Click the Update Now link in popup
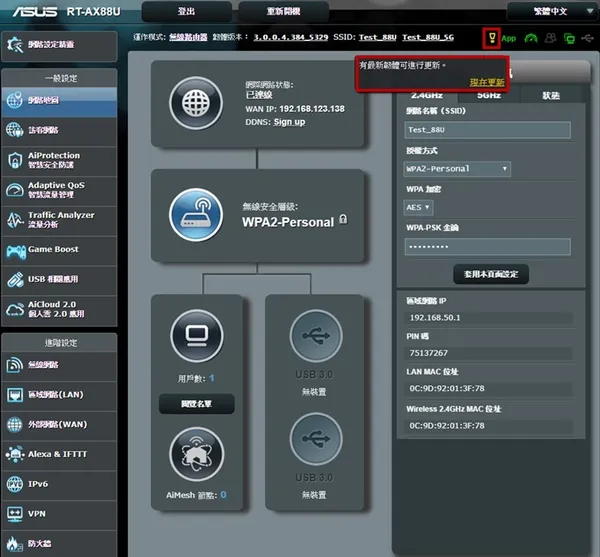The width and height of the screenshot is (600, 557). [x=487, y=82]
